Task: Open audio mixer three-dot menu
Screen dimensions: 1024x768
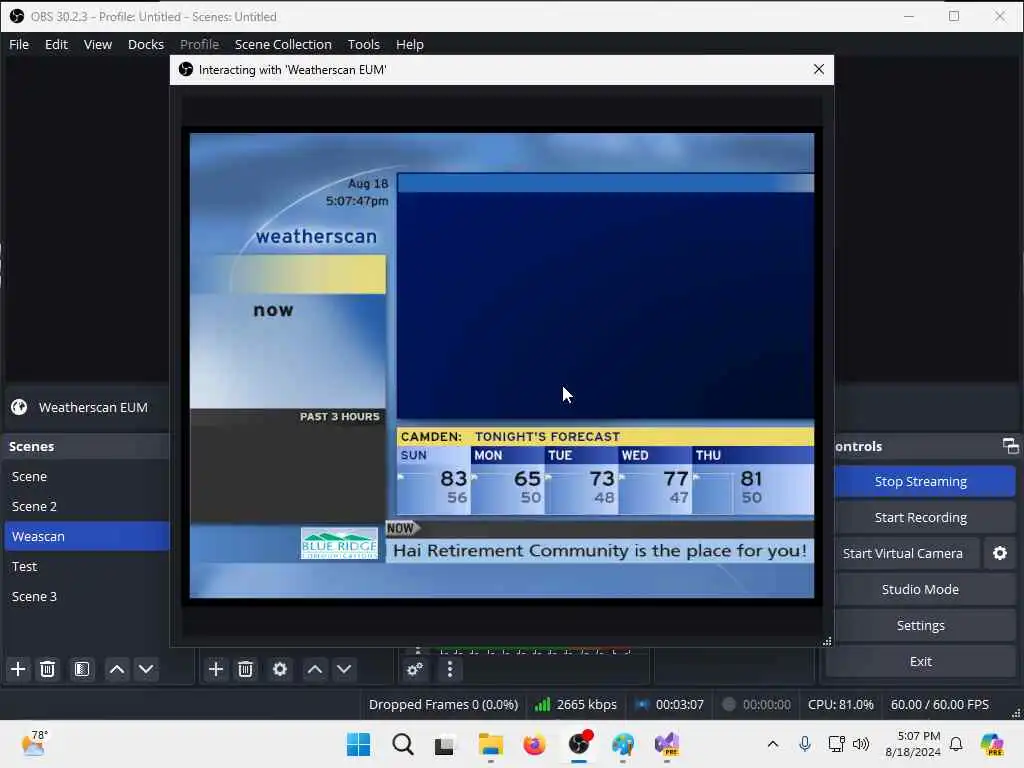Action: 449,669
